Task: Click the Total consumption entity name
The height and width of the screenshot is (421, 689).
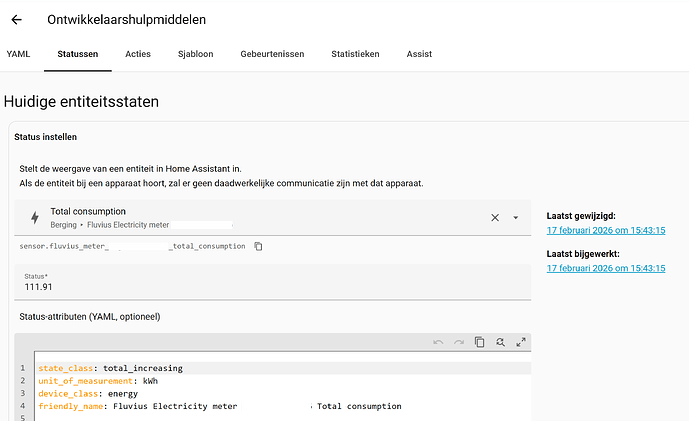Action: [x=88, y=211]
